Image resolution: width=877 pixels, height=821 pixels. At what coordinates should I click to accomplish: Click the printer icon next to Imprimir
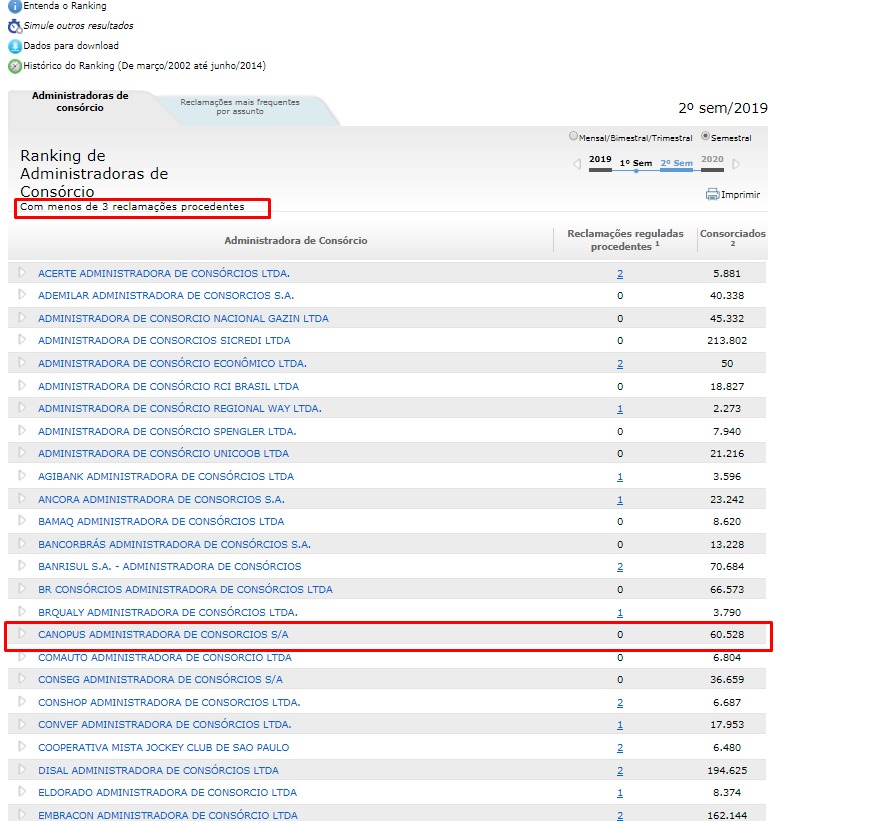[x=712, y=194]
